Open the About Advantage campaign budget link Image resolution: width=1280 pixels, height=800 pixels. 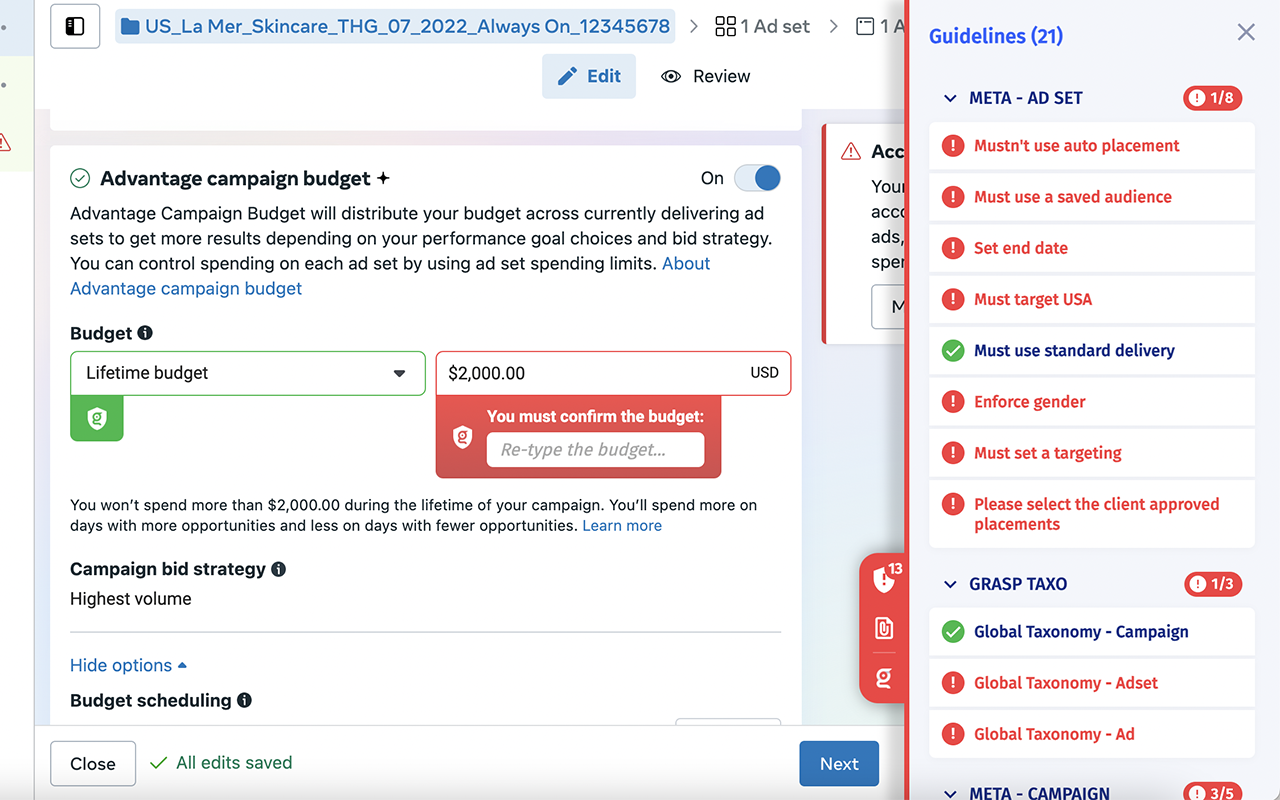pos(186,288)
